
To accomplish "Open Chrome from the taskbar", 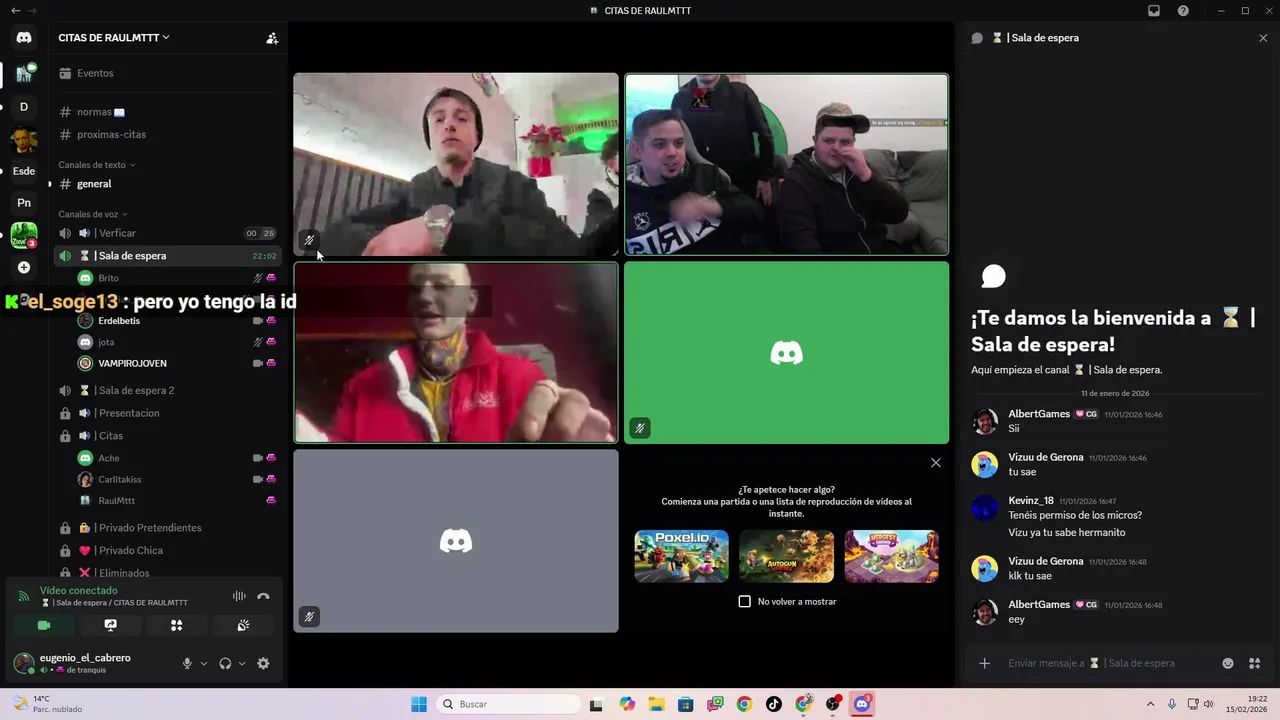I will [744, 704].
